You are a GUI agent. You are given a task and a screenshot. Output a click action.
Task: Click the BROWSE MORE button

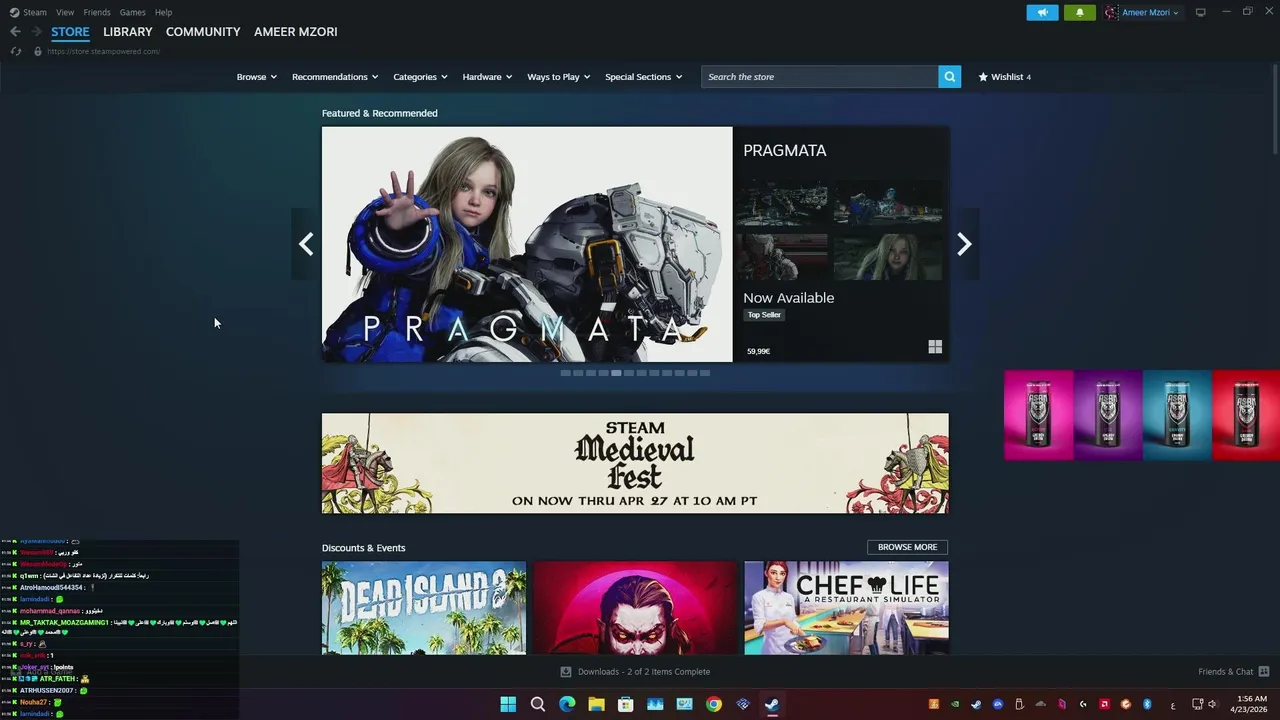[x=907, y=547]
